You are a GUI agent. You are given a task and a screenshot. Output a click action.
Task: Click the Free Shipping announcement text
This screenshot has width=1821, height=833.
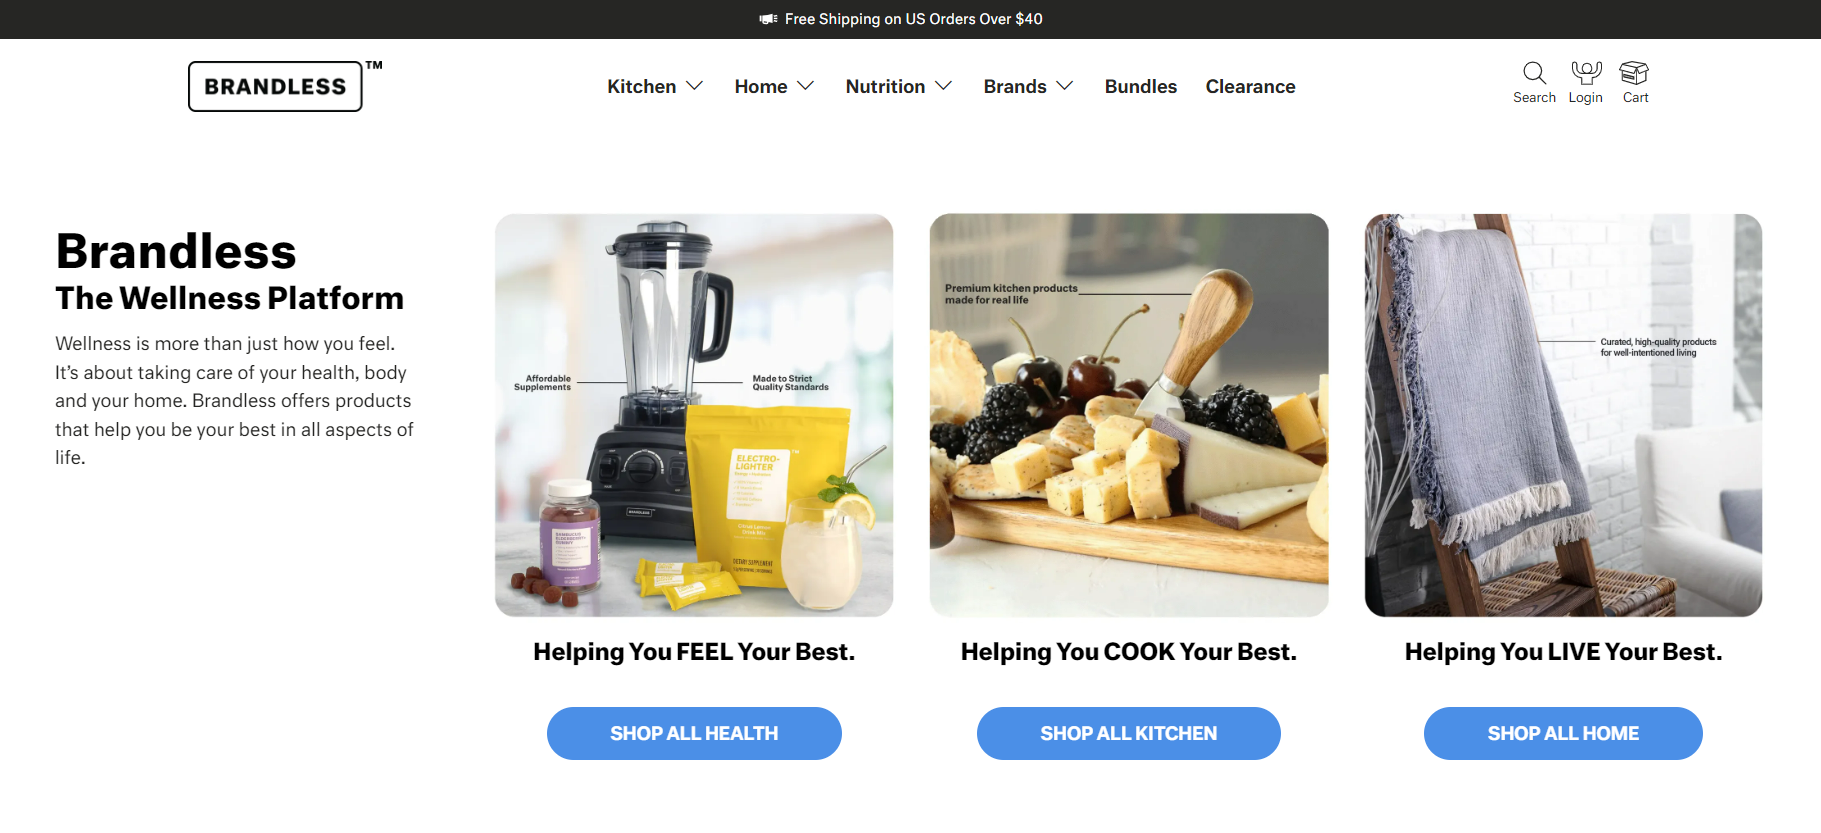(x=913, y=19)
